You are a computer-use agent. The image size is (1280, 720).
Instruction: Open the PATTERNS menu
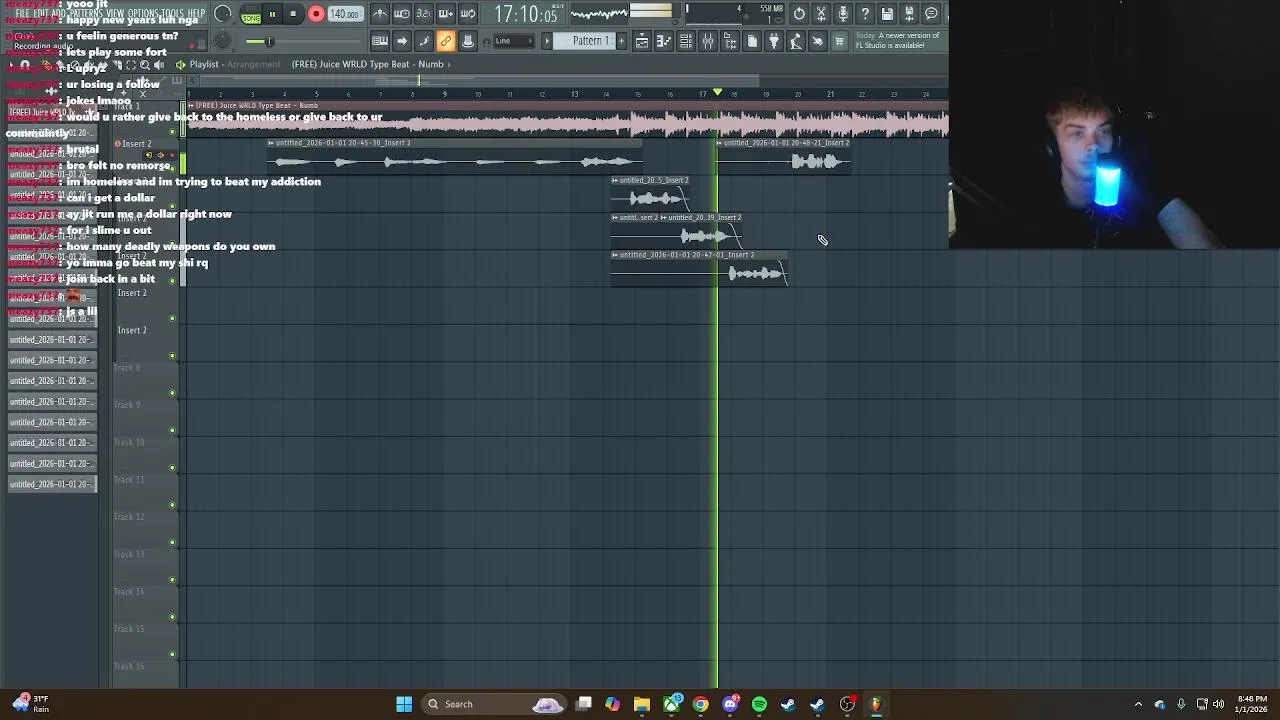84,14
